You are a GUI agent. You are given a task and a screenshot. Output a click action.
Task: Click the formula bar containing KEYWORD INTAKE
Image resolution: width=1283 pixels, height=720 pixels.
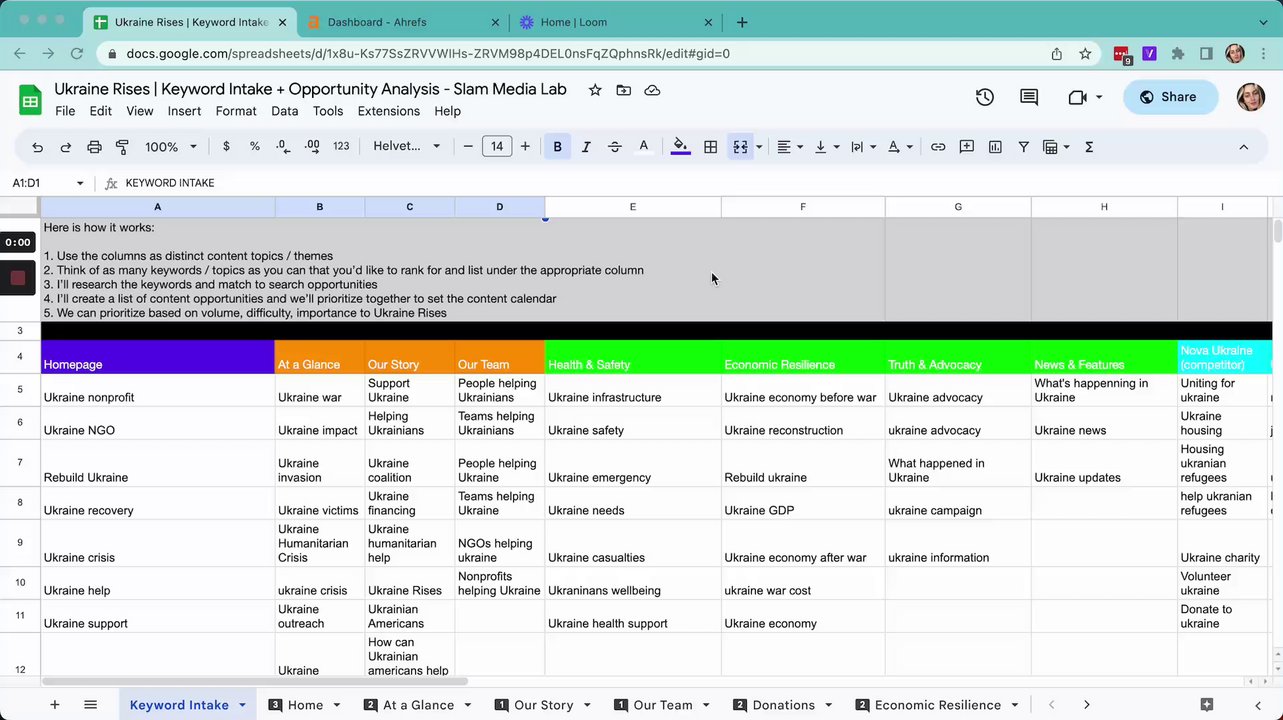(x=700, y=183)
